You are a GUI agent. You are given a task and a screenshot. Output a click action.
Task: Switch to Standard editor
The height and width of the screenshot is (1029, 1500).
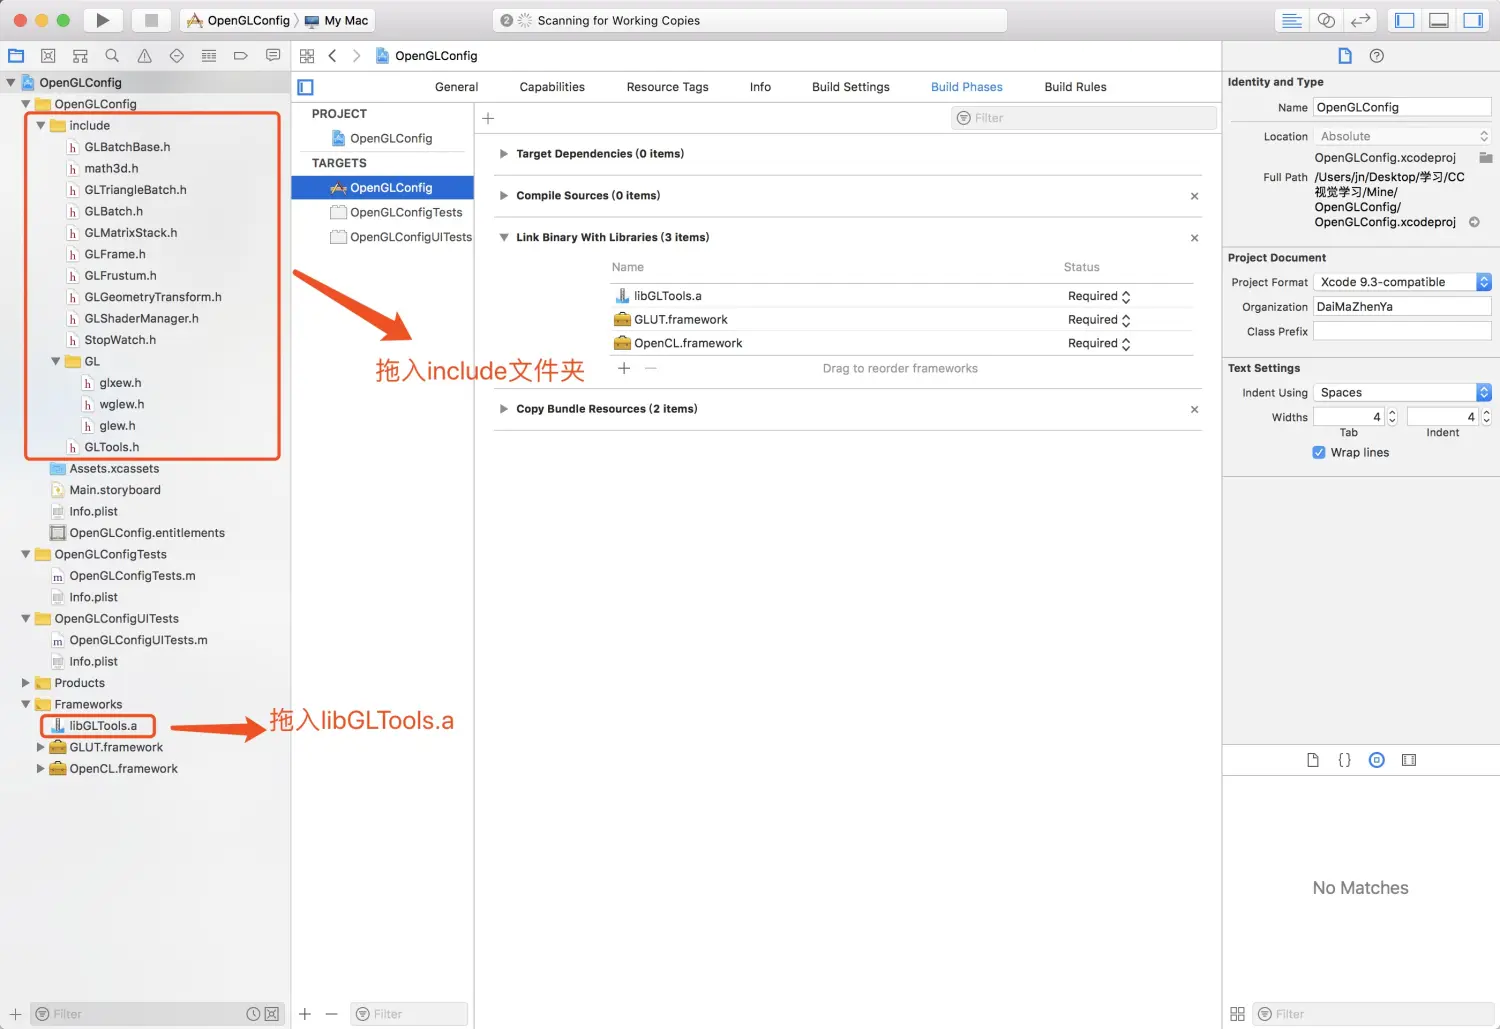click(x=1292, y=20)
